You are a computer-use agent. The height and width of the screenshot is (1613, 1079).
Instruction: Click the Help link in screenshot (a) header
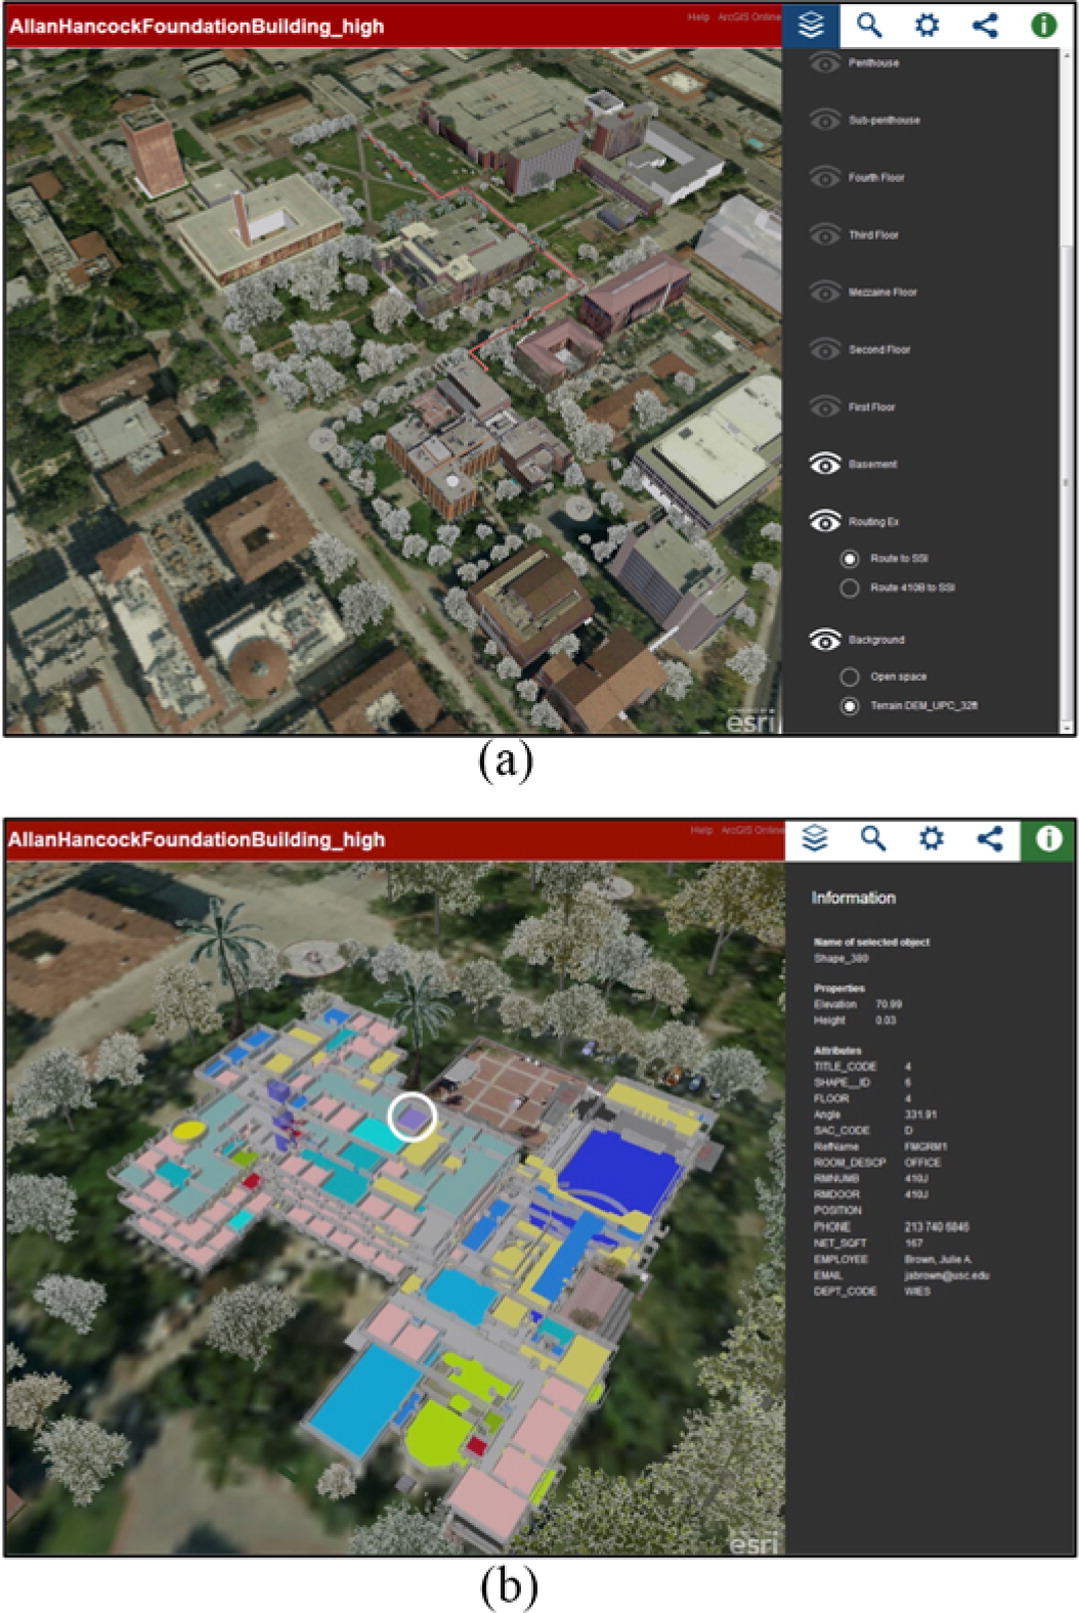click(698, 17)
